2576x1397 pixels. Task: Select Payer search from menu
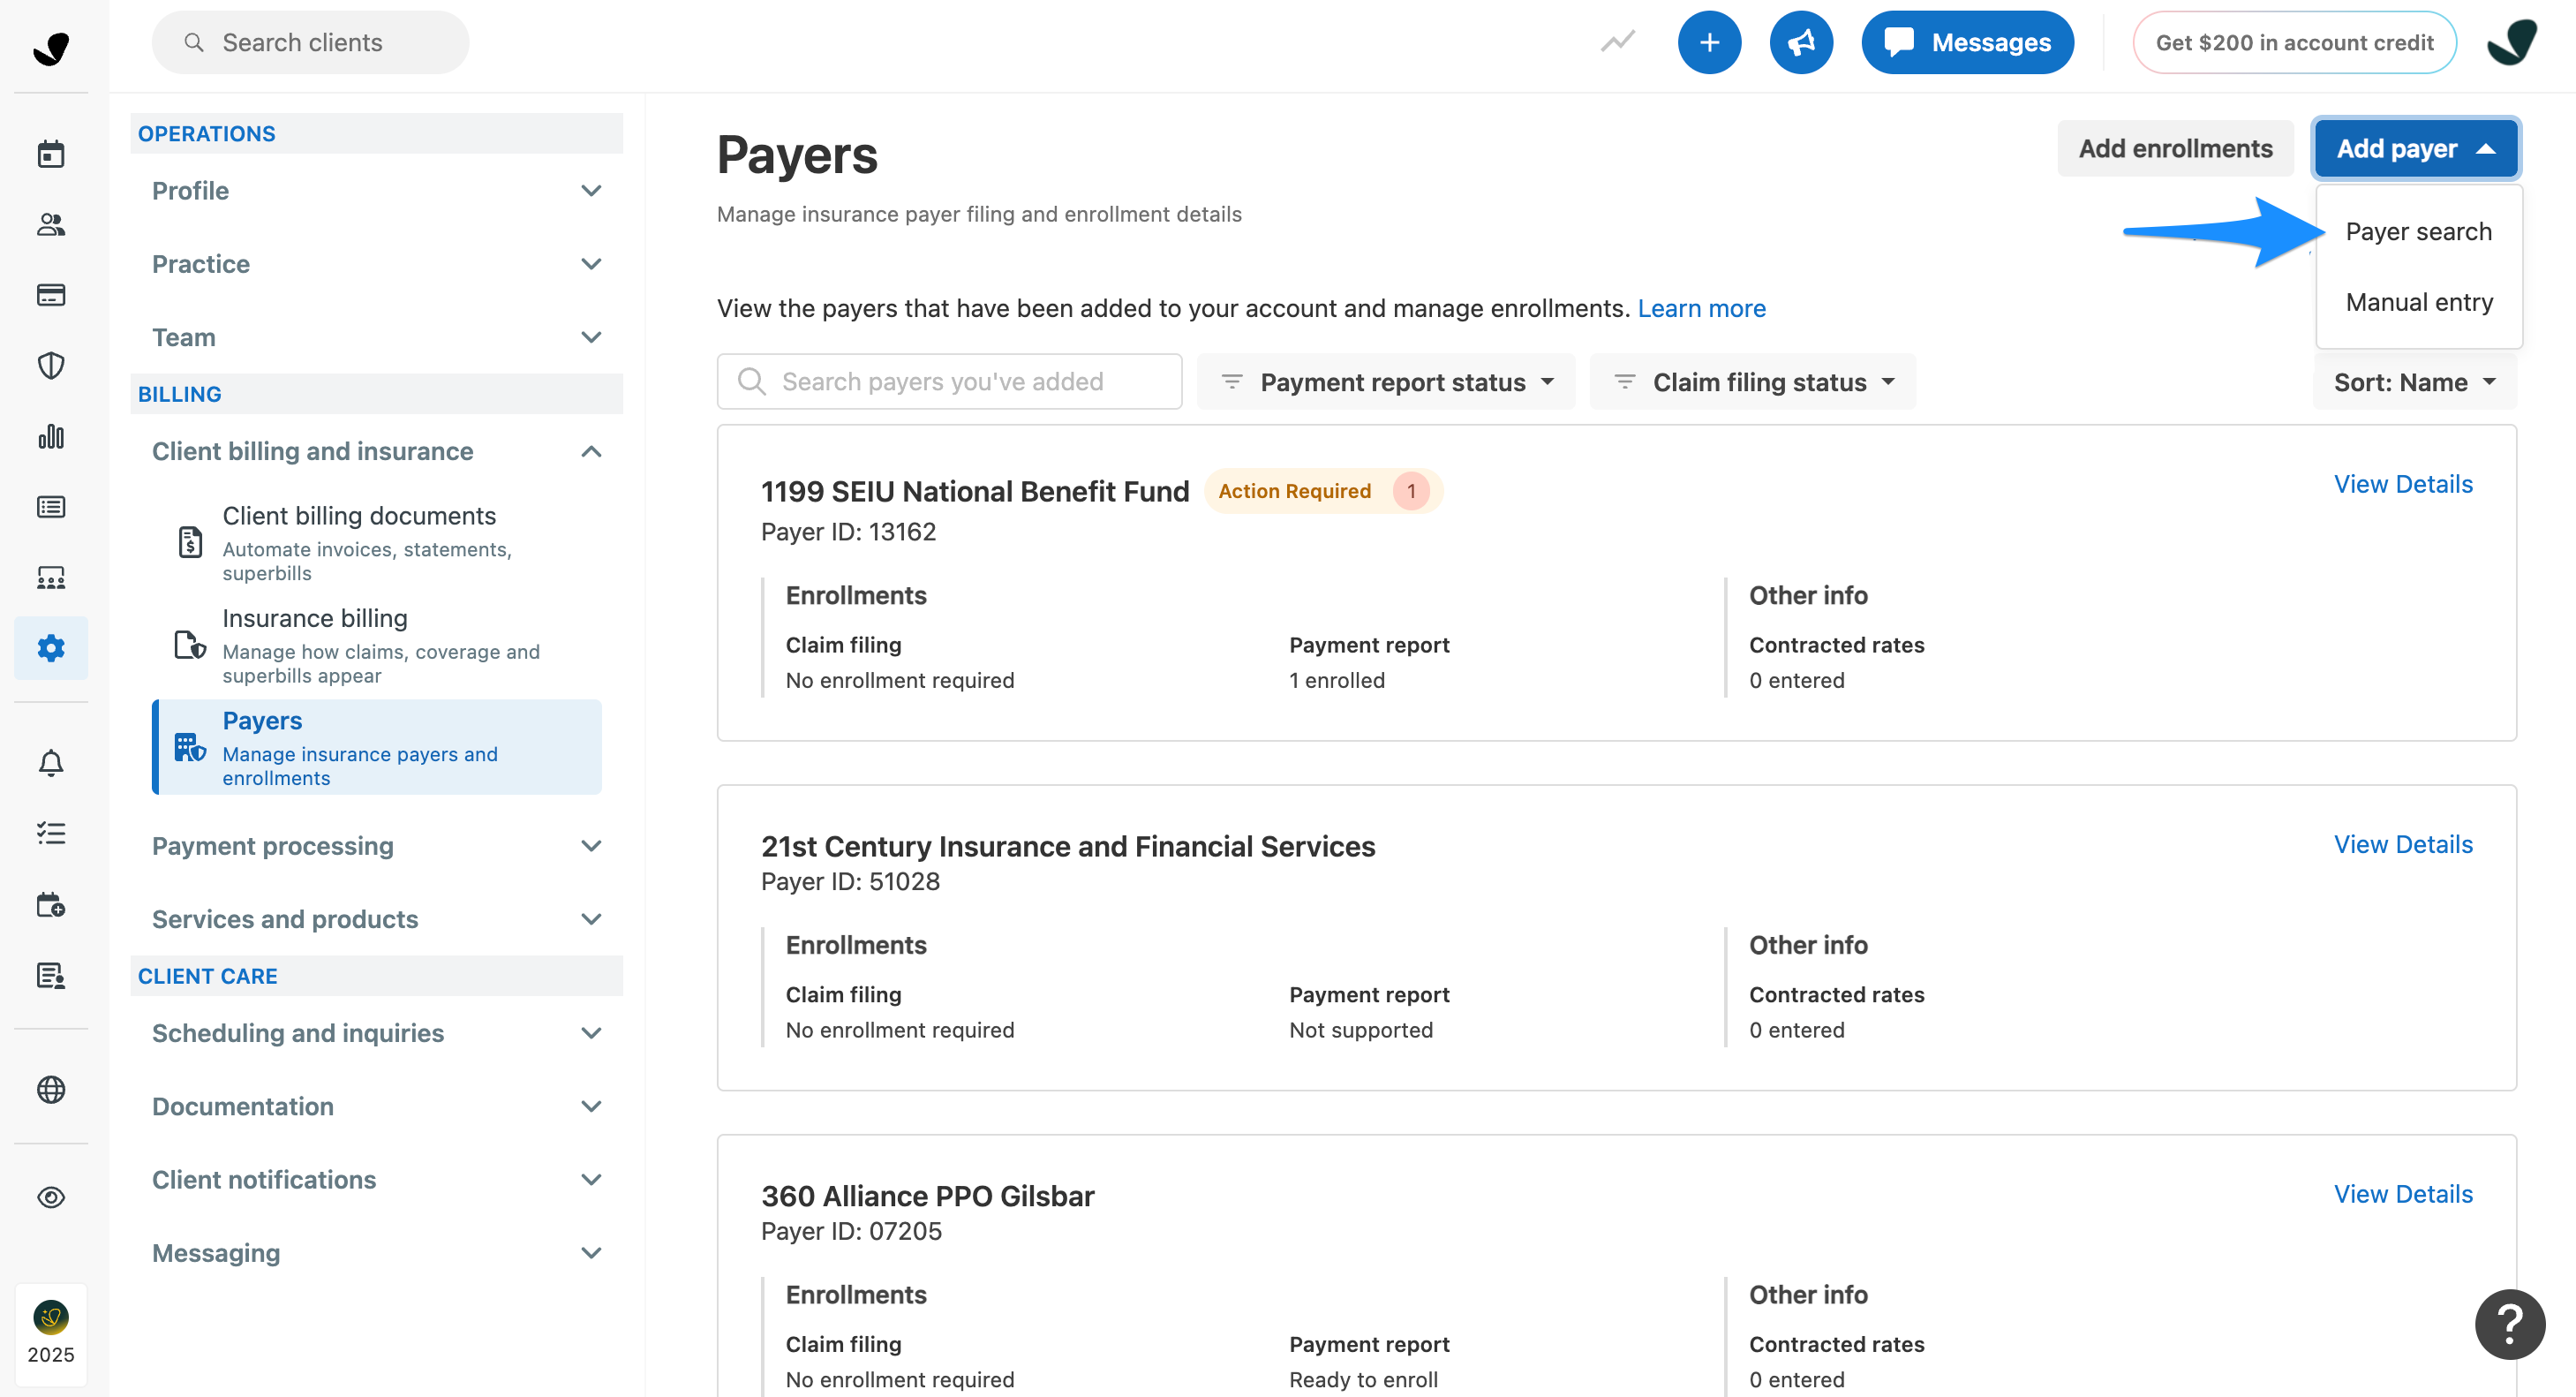point(2418,232)
